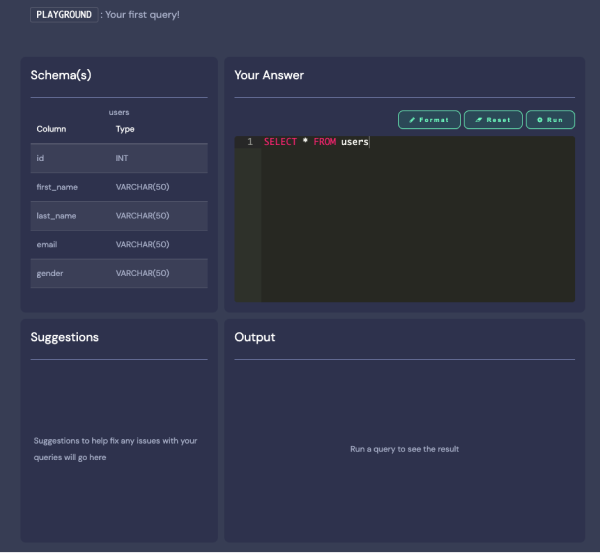Select the last_name schema row
This screenshot has width=600, height=553.
pyautogui.click(x=119, y=216)
